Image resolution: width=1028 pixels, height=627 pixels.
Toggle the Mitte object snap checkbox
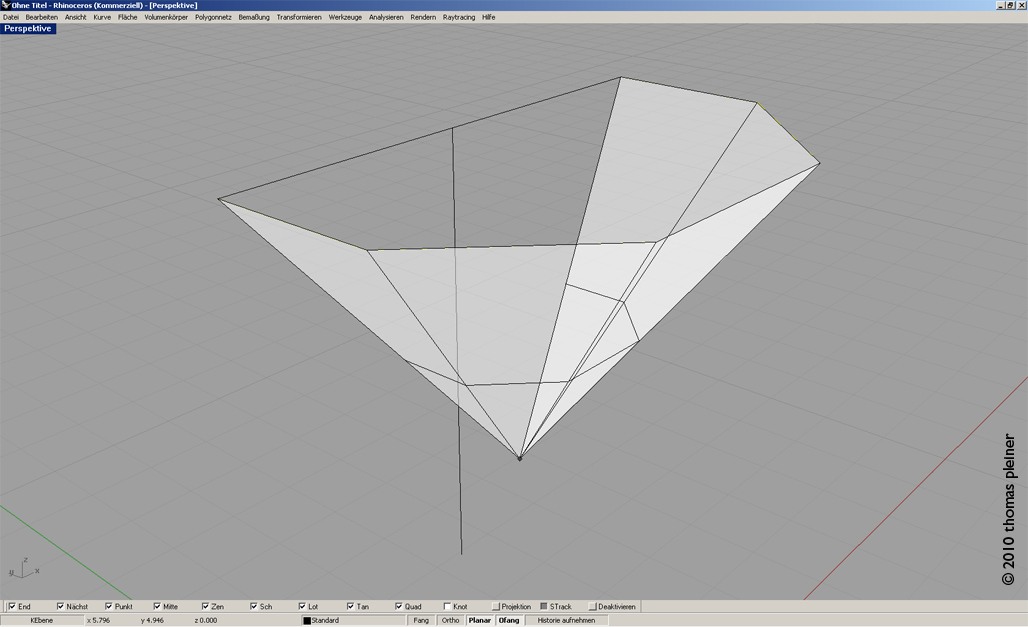(x=157, y=606)
